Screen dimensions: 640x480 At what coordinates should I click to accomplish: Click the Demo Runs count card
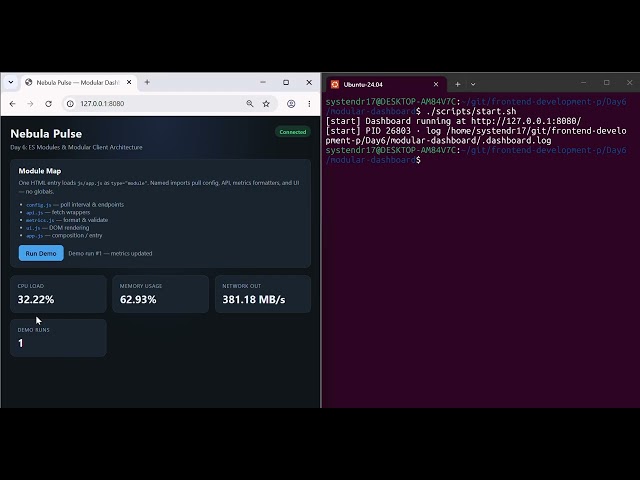pyautogui.click(x=58, y=338)
